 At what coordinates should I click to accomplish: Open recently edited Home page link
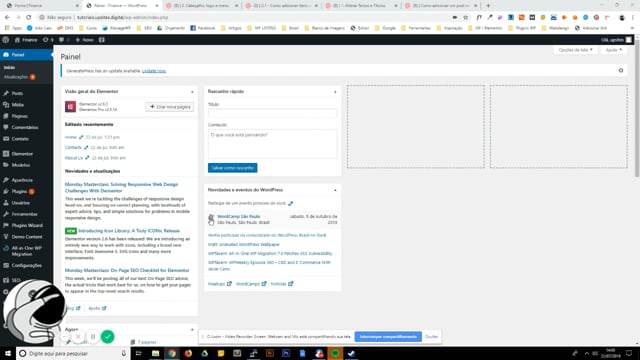(71, 137)
